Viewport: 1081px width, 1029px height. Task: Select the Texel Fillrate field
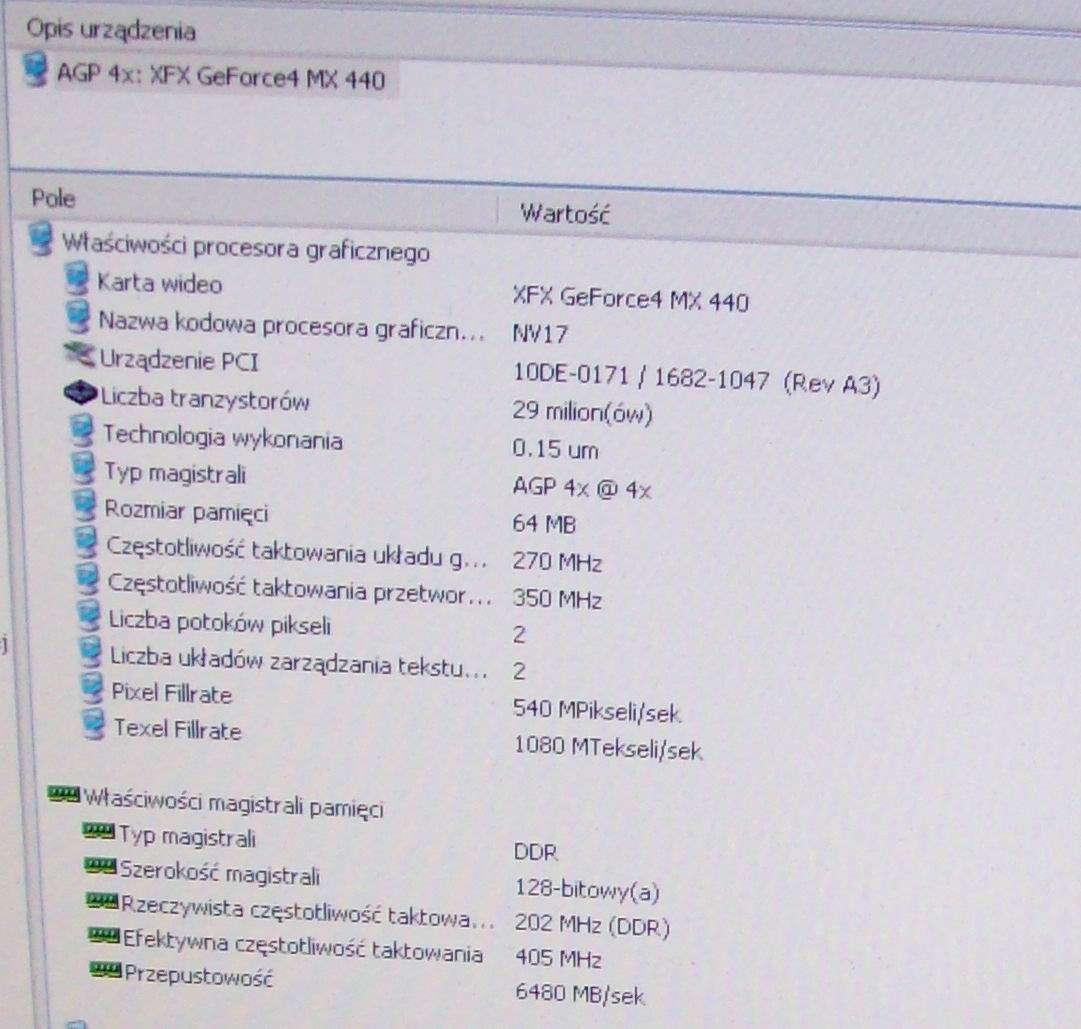click(x=177, y=729)
